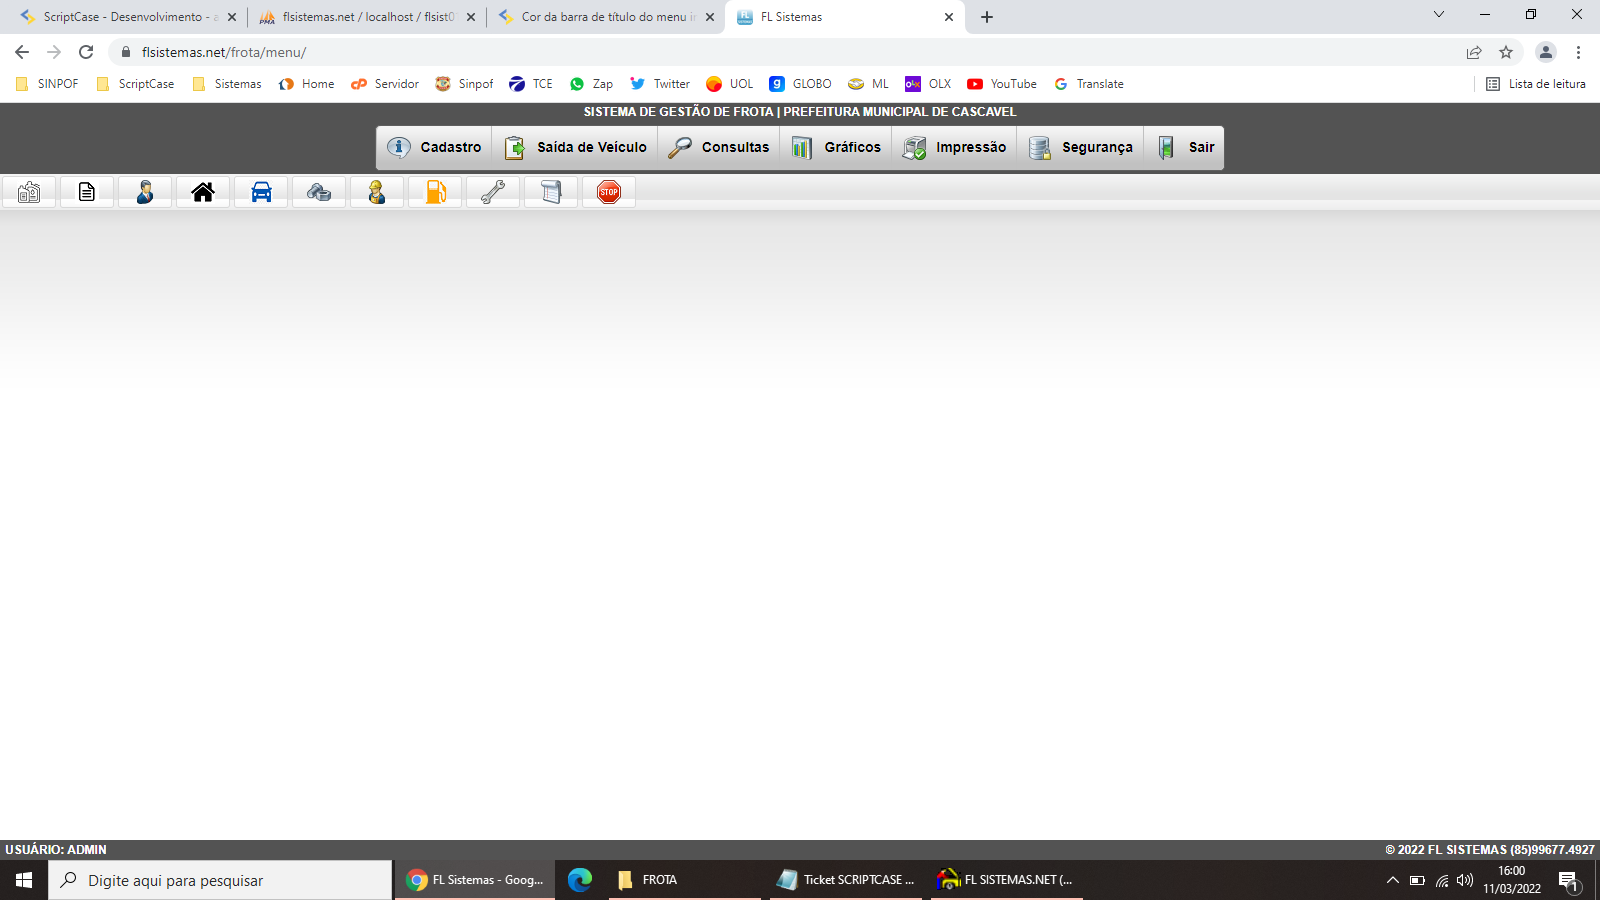
Task: Click the blue car toolbar icon
Action: click(261, 192)
